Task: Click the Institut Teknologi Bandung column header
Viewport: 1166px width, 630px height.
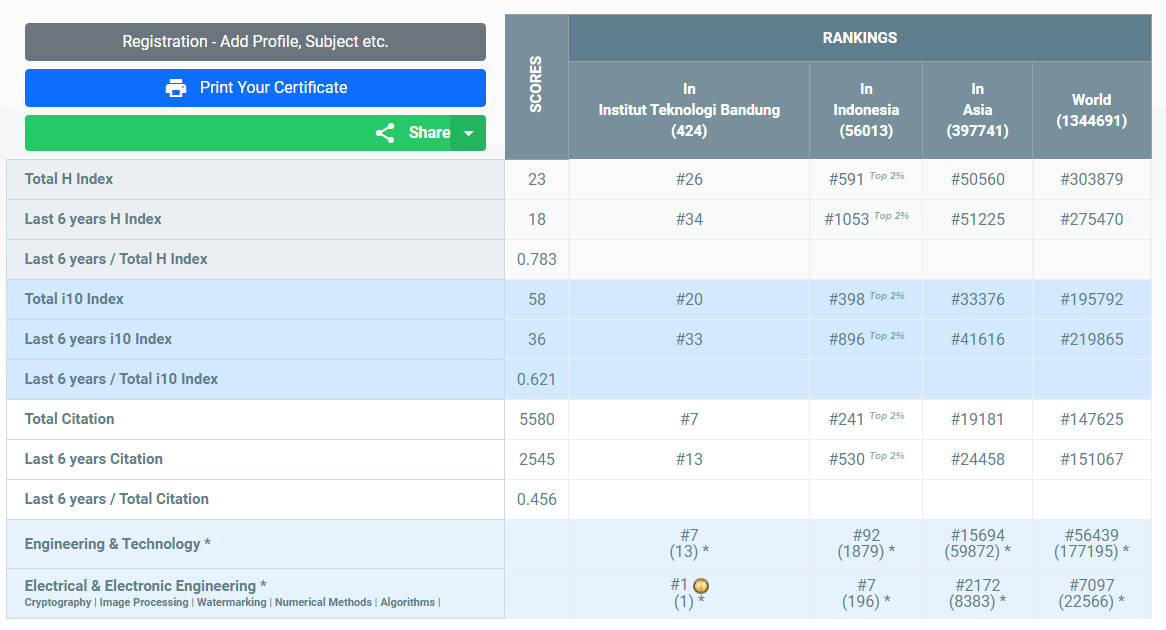Action: (x=689, y=110)
